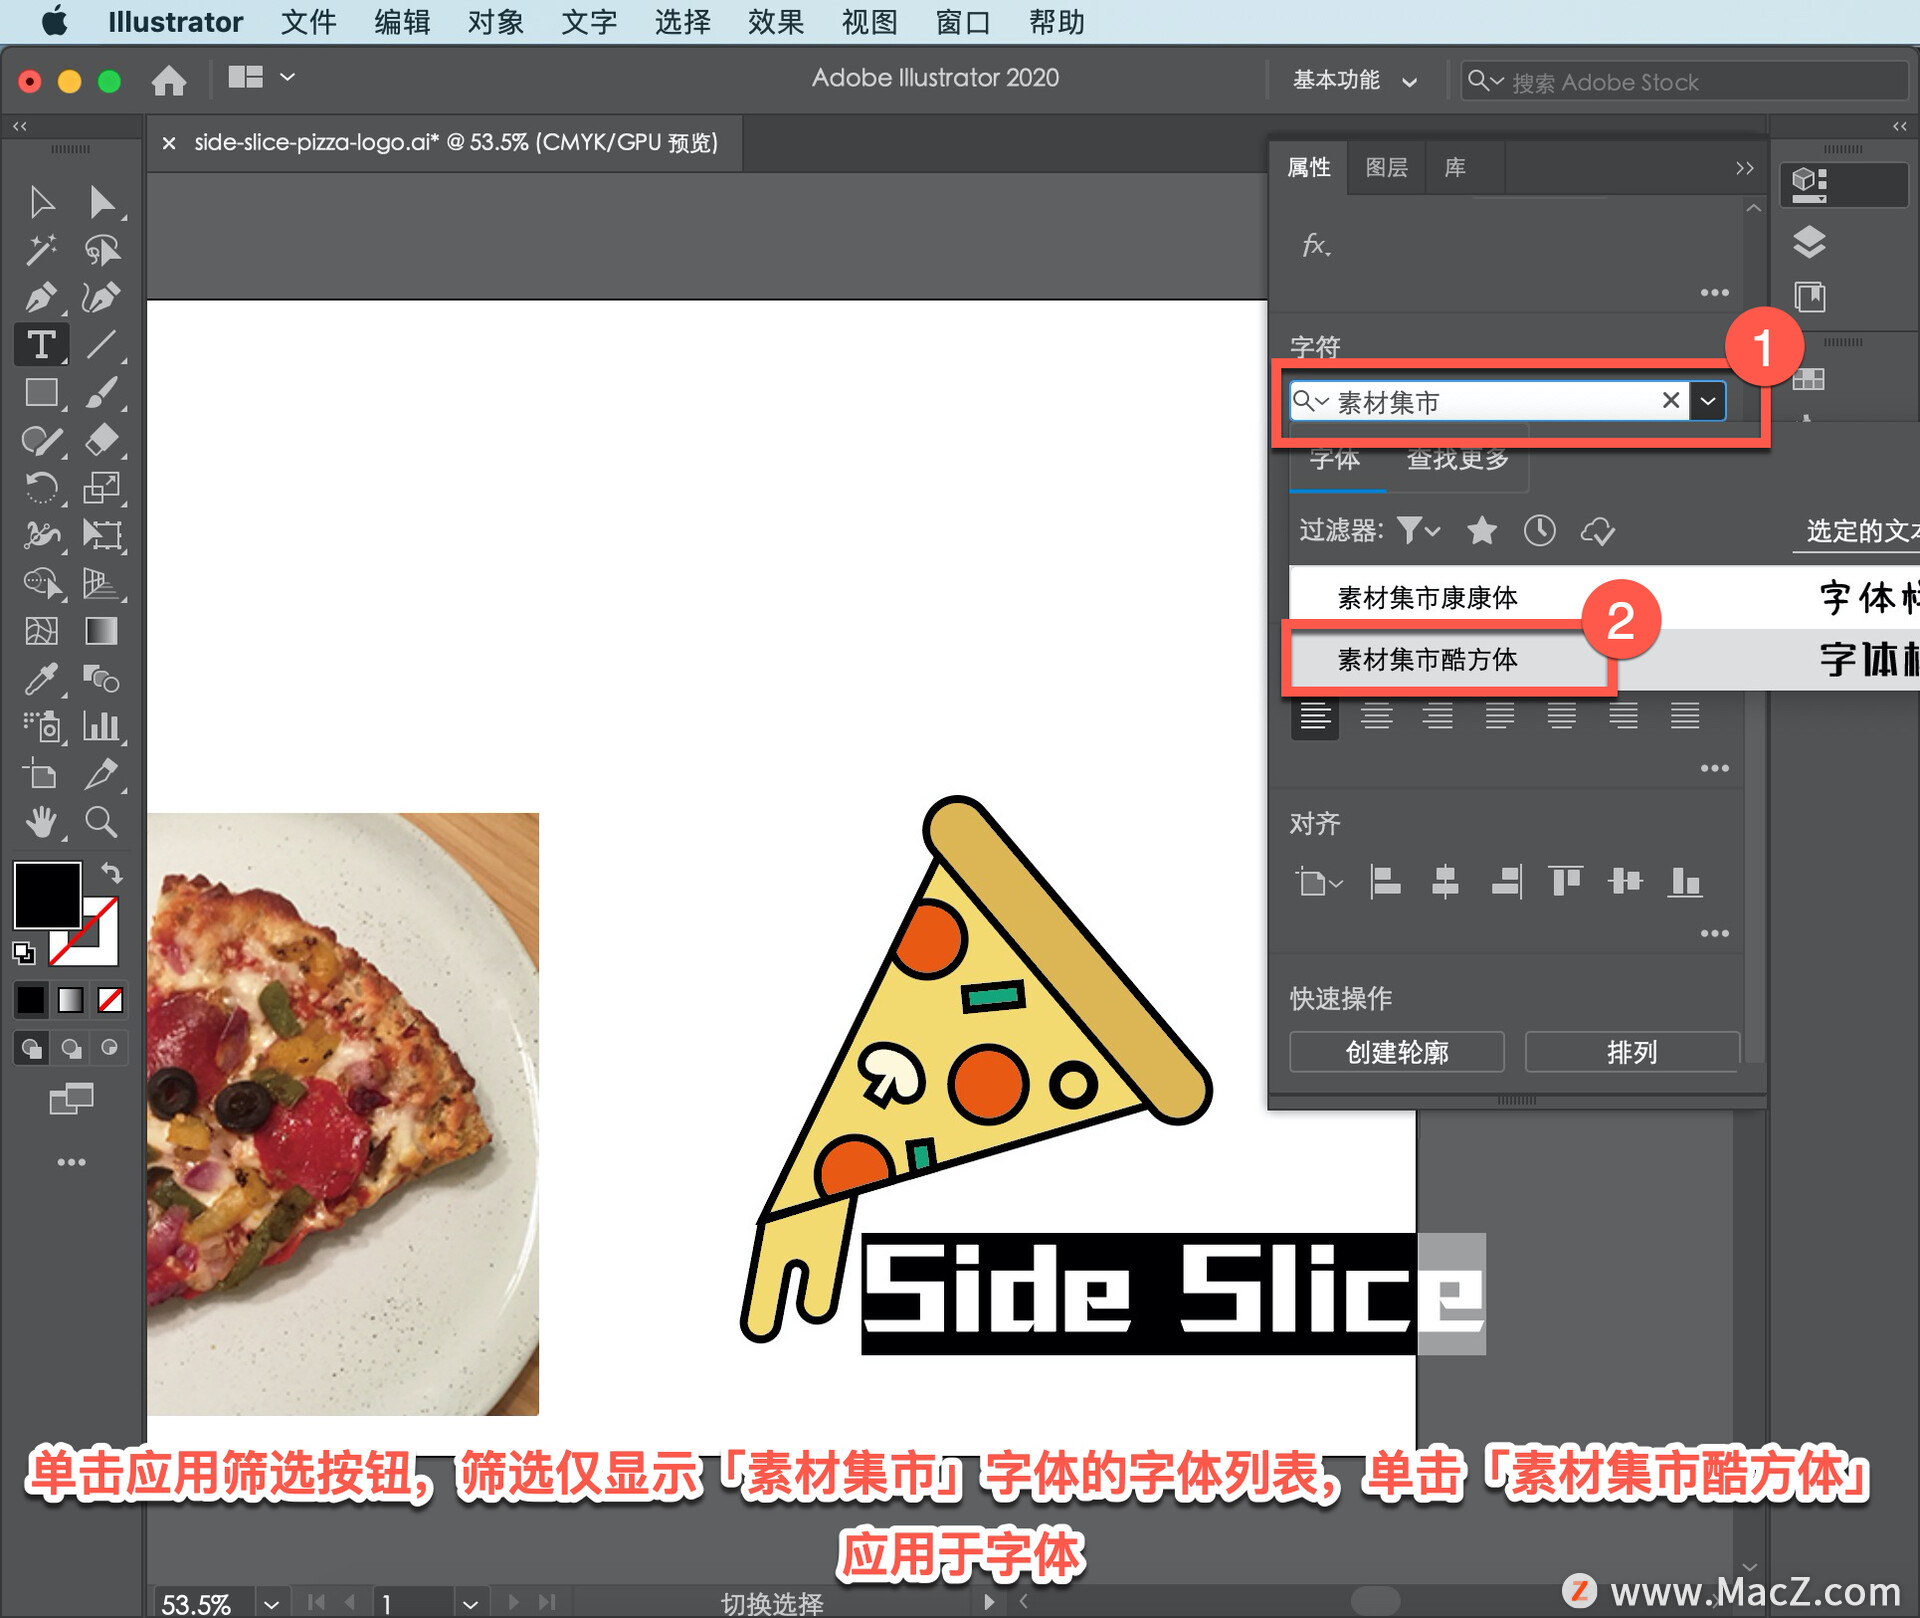Open font classification filter dropdown

(x=1418, y=530)
